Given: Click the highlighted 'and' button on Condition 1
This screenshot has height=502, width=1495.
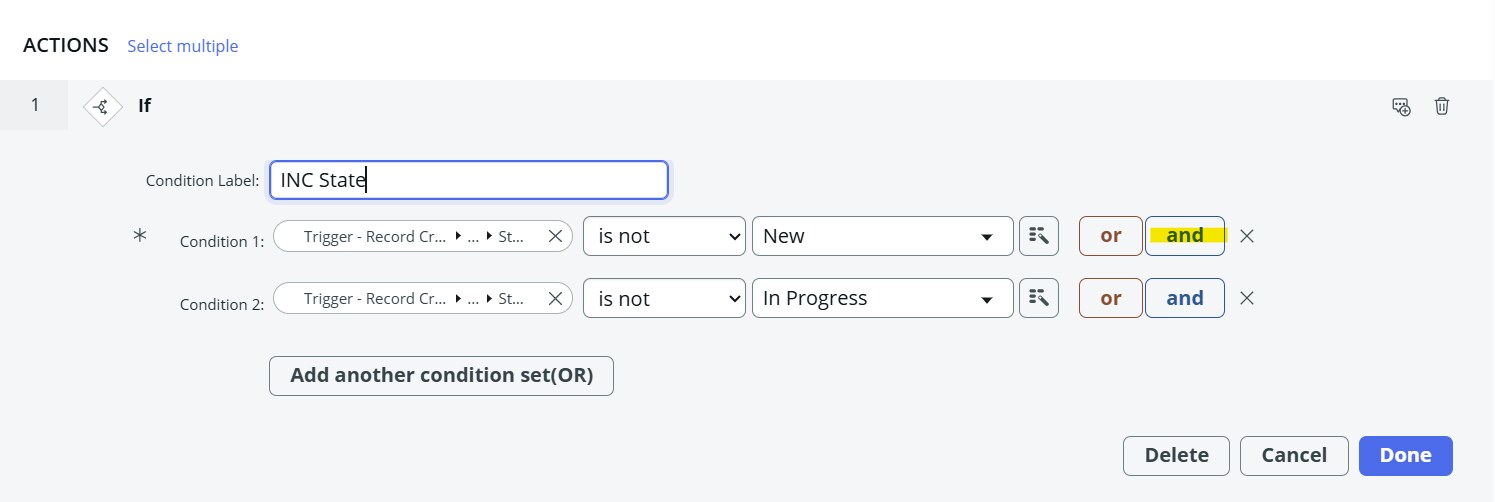Looking at the screenshot, I should pyautogui.click(x=1185, y=236).
